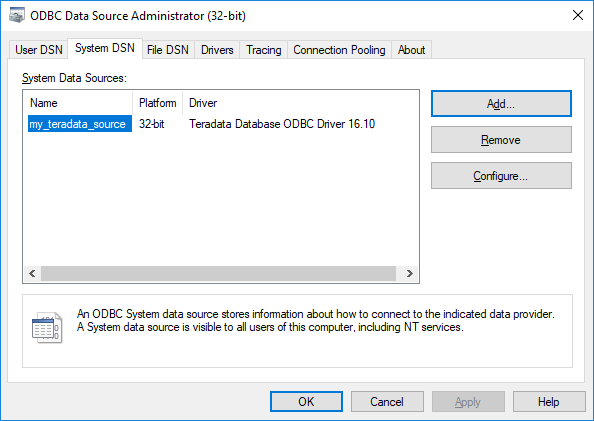594x421 pixels.
Task: Click Remove to delete the data source
Action: pos(501,140)
